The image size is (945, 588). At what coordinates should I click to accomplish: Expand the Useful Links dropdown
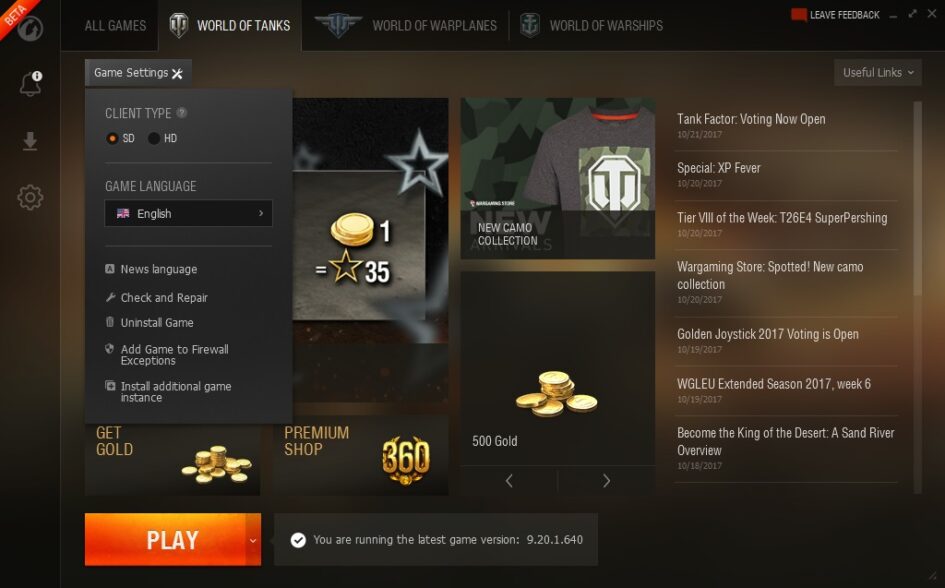pyautogui.click(x=878, y=72)
